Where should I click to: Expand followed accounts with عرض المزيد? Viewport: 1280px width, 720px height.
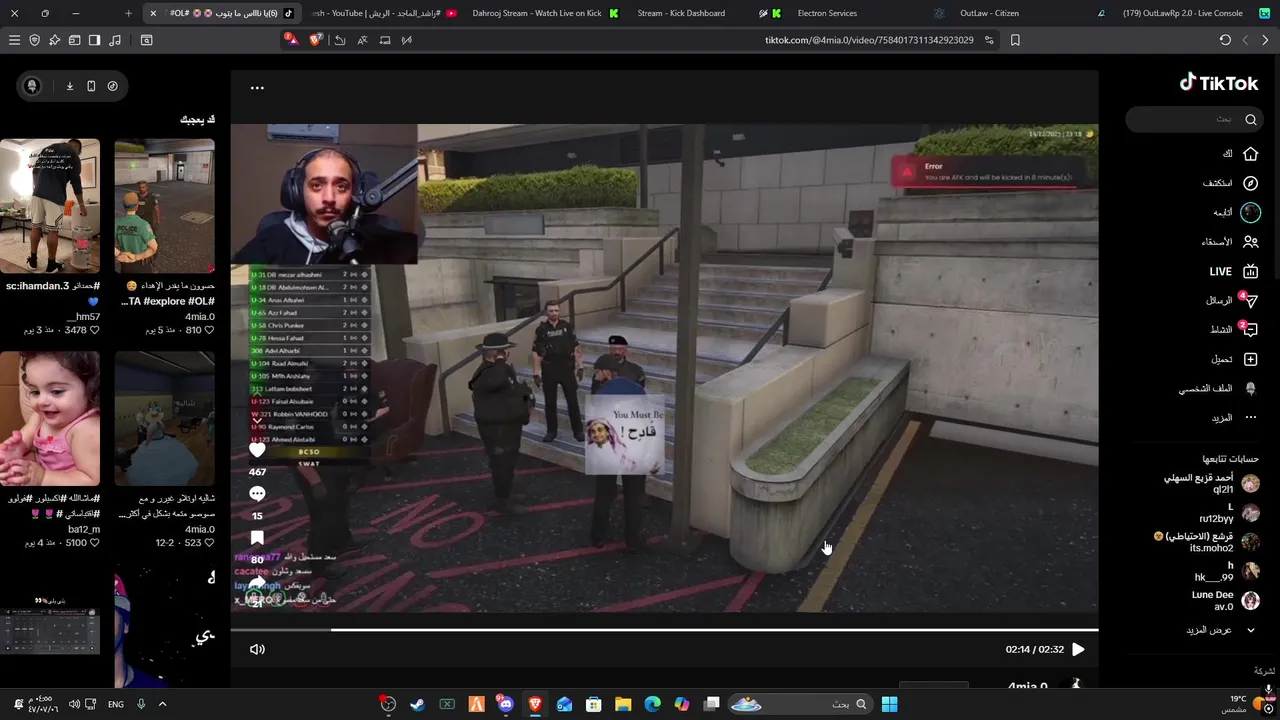tap(1222, 630)
